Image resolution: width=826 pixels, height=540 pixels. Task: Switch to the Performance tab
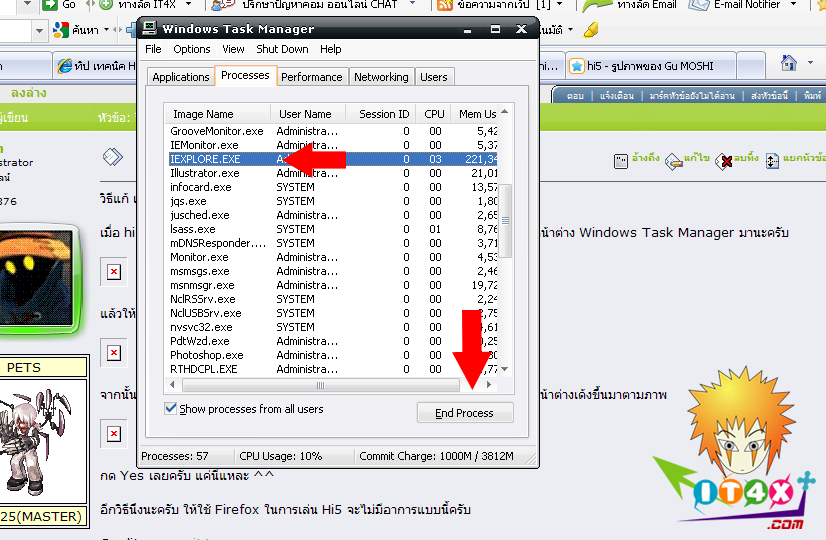[311, 77]
